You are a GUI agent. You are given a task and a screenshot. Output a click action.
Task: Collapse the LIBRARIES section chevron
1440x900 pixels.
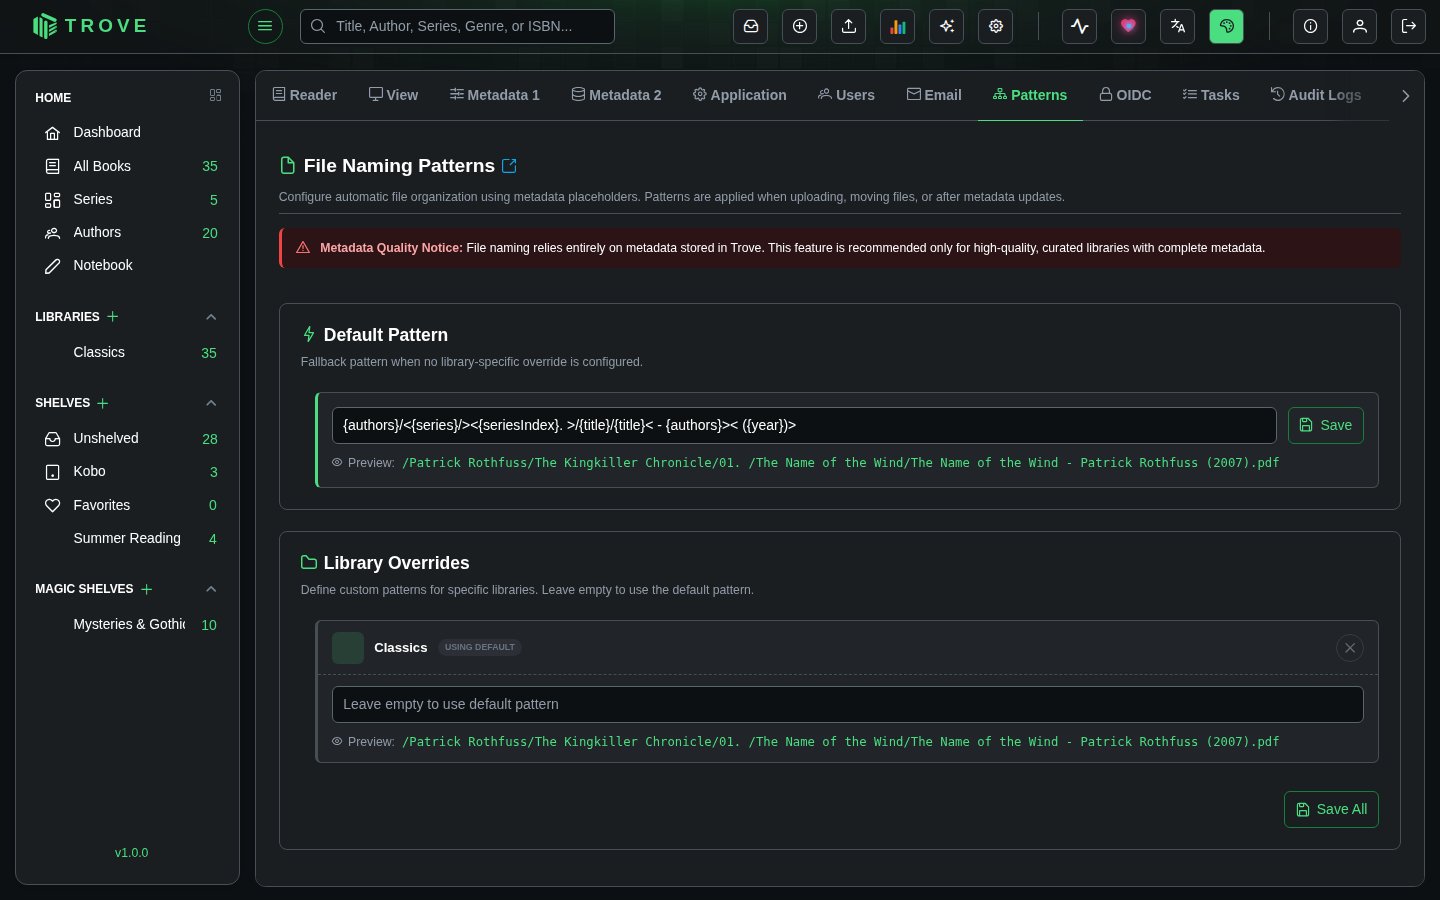(x=211, y=317)
